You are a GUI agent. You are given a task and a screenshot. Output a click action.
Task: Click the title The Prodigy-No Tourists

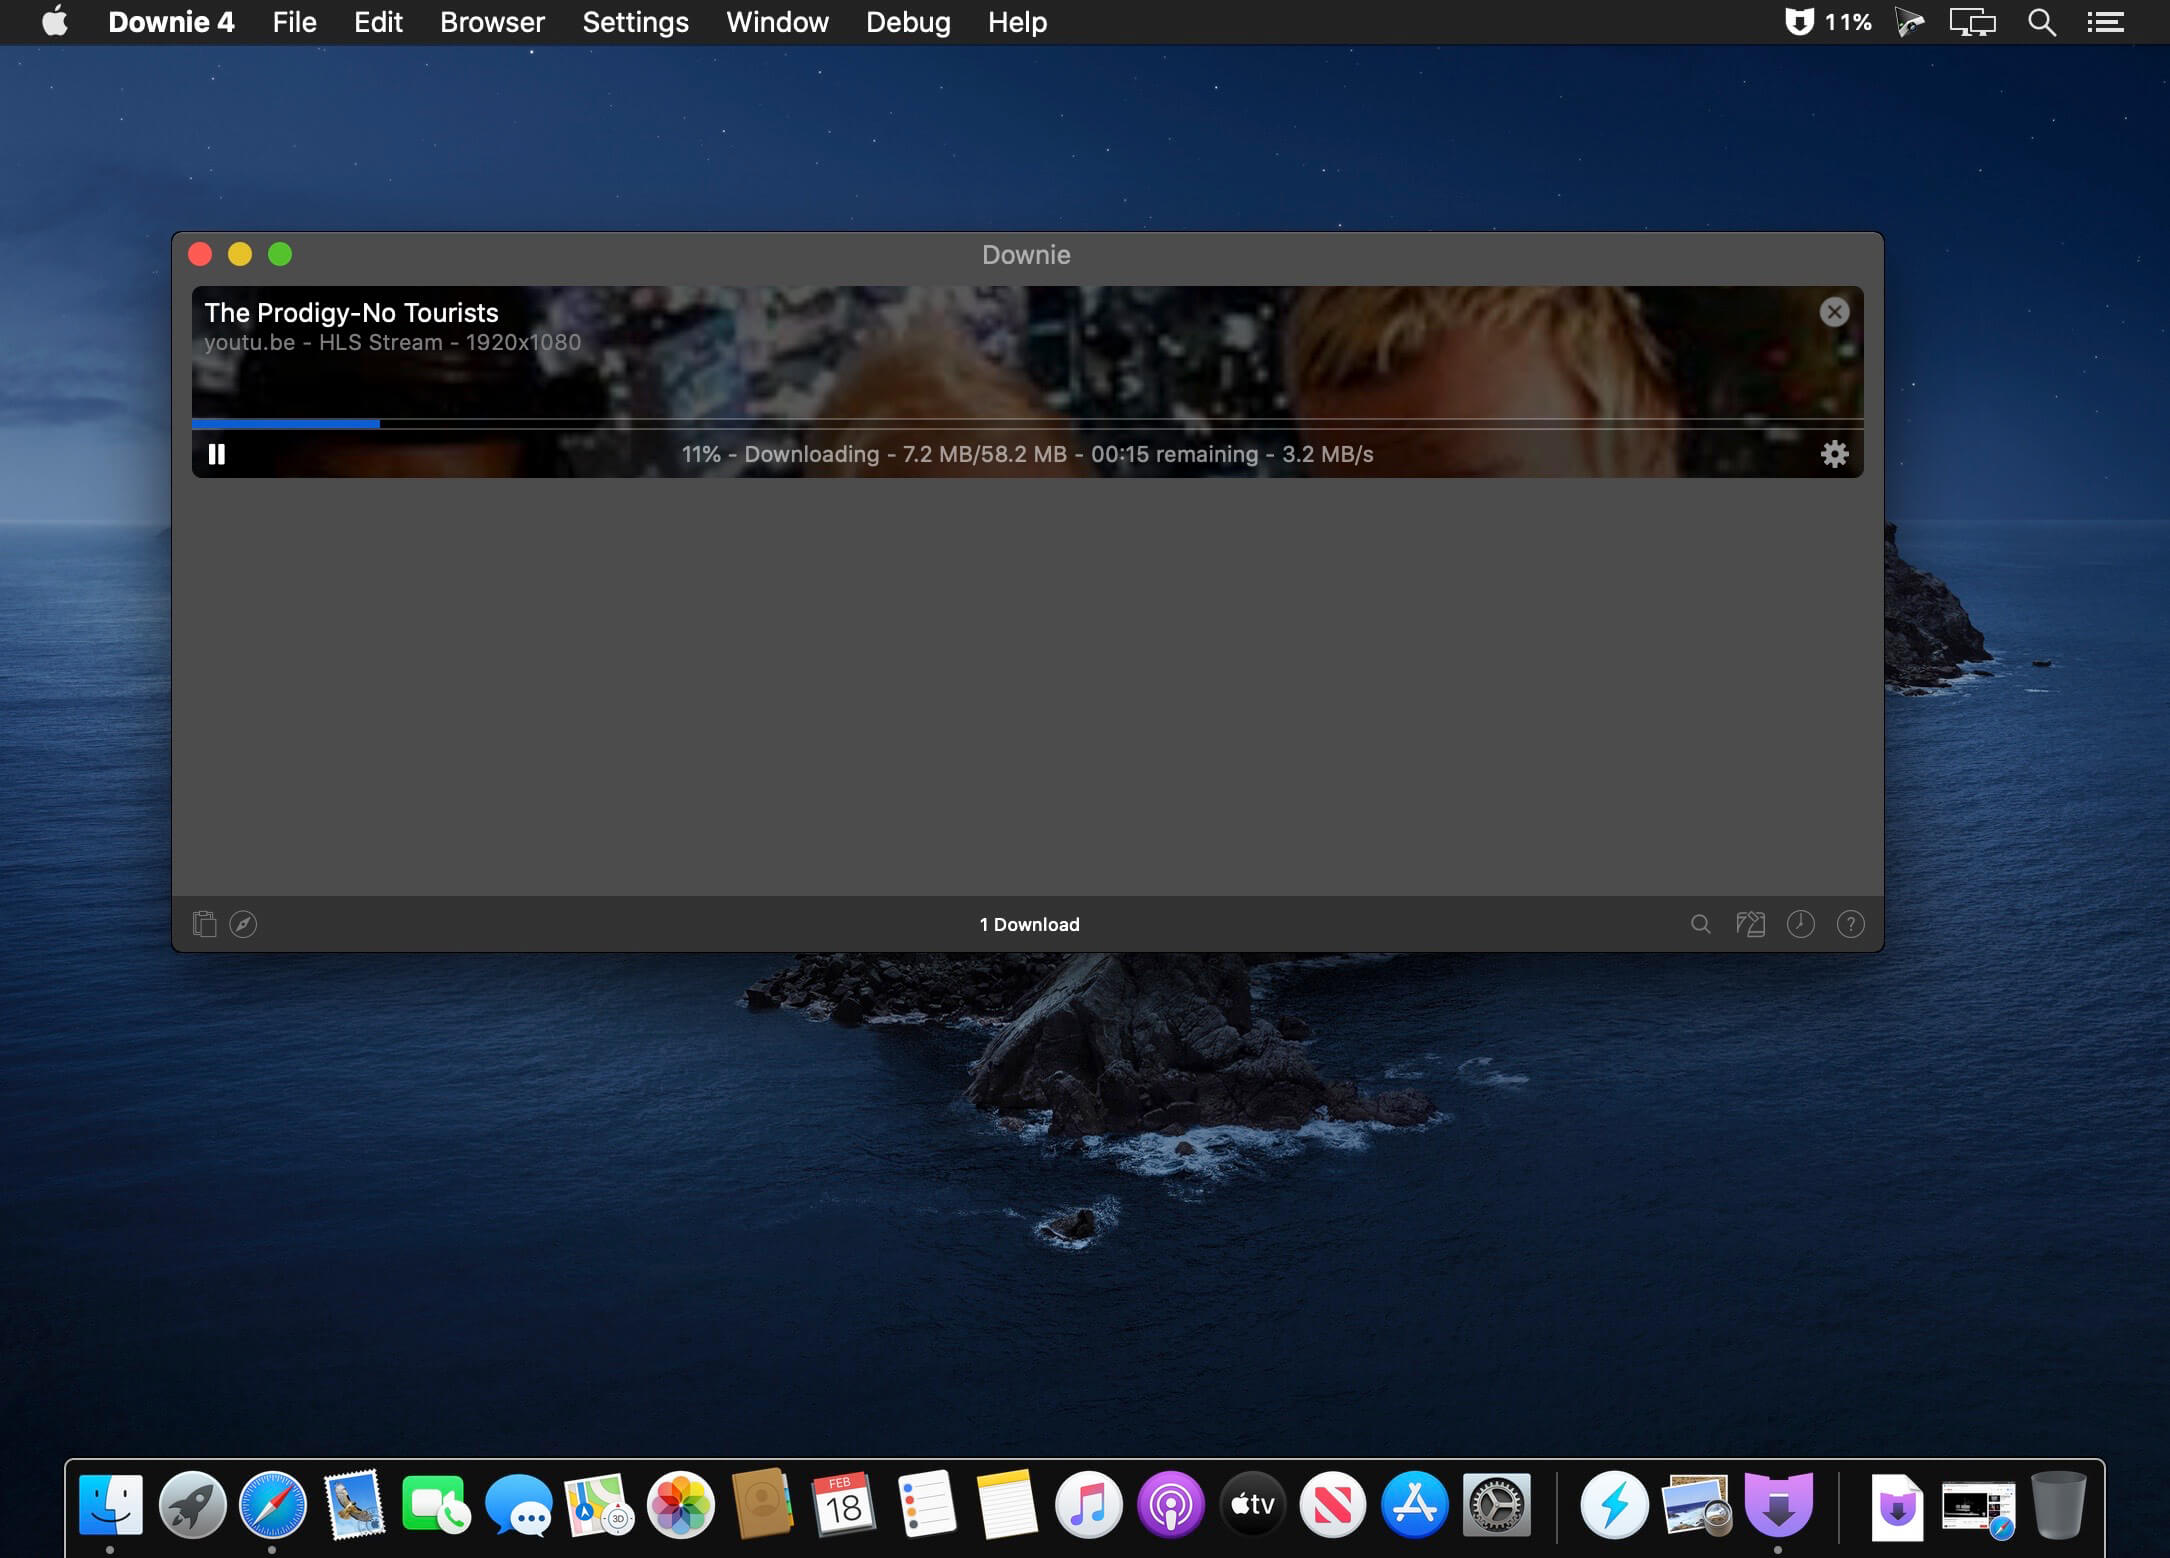(351, 312)
